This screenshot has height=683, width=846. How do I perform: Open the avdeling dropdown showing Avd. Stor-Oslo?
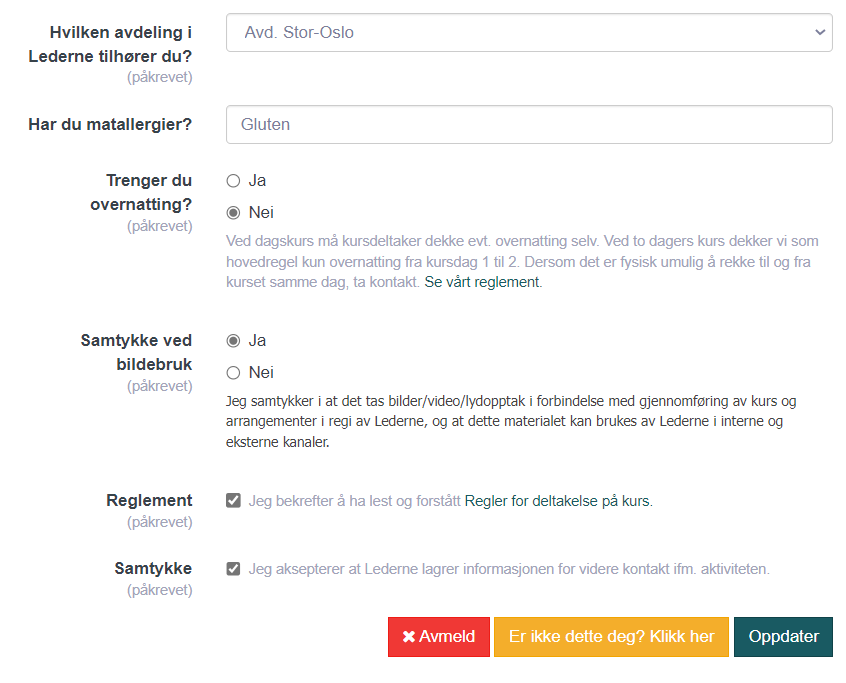coord(529,32)
